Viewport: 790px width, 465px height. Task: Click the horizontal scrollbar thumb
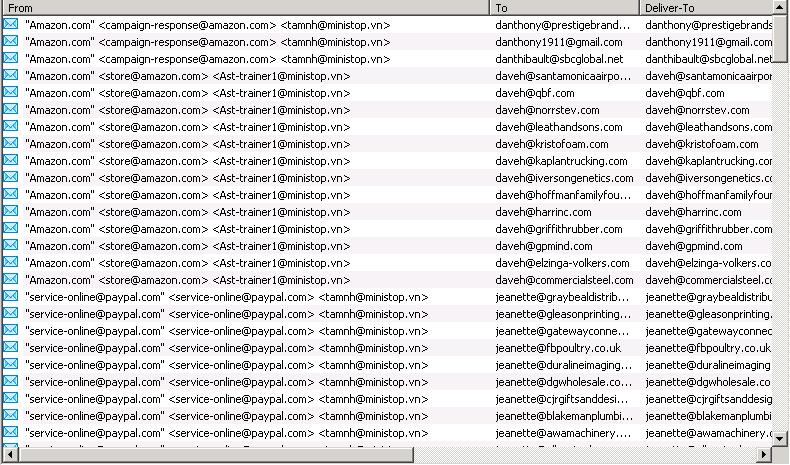pyautogui.click(x=216, y=455)
